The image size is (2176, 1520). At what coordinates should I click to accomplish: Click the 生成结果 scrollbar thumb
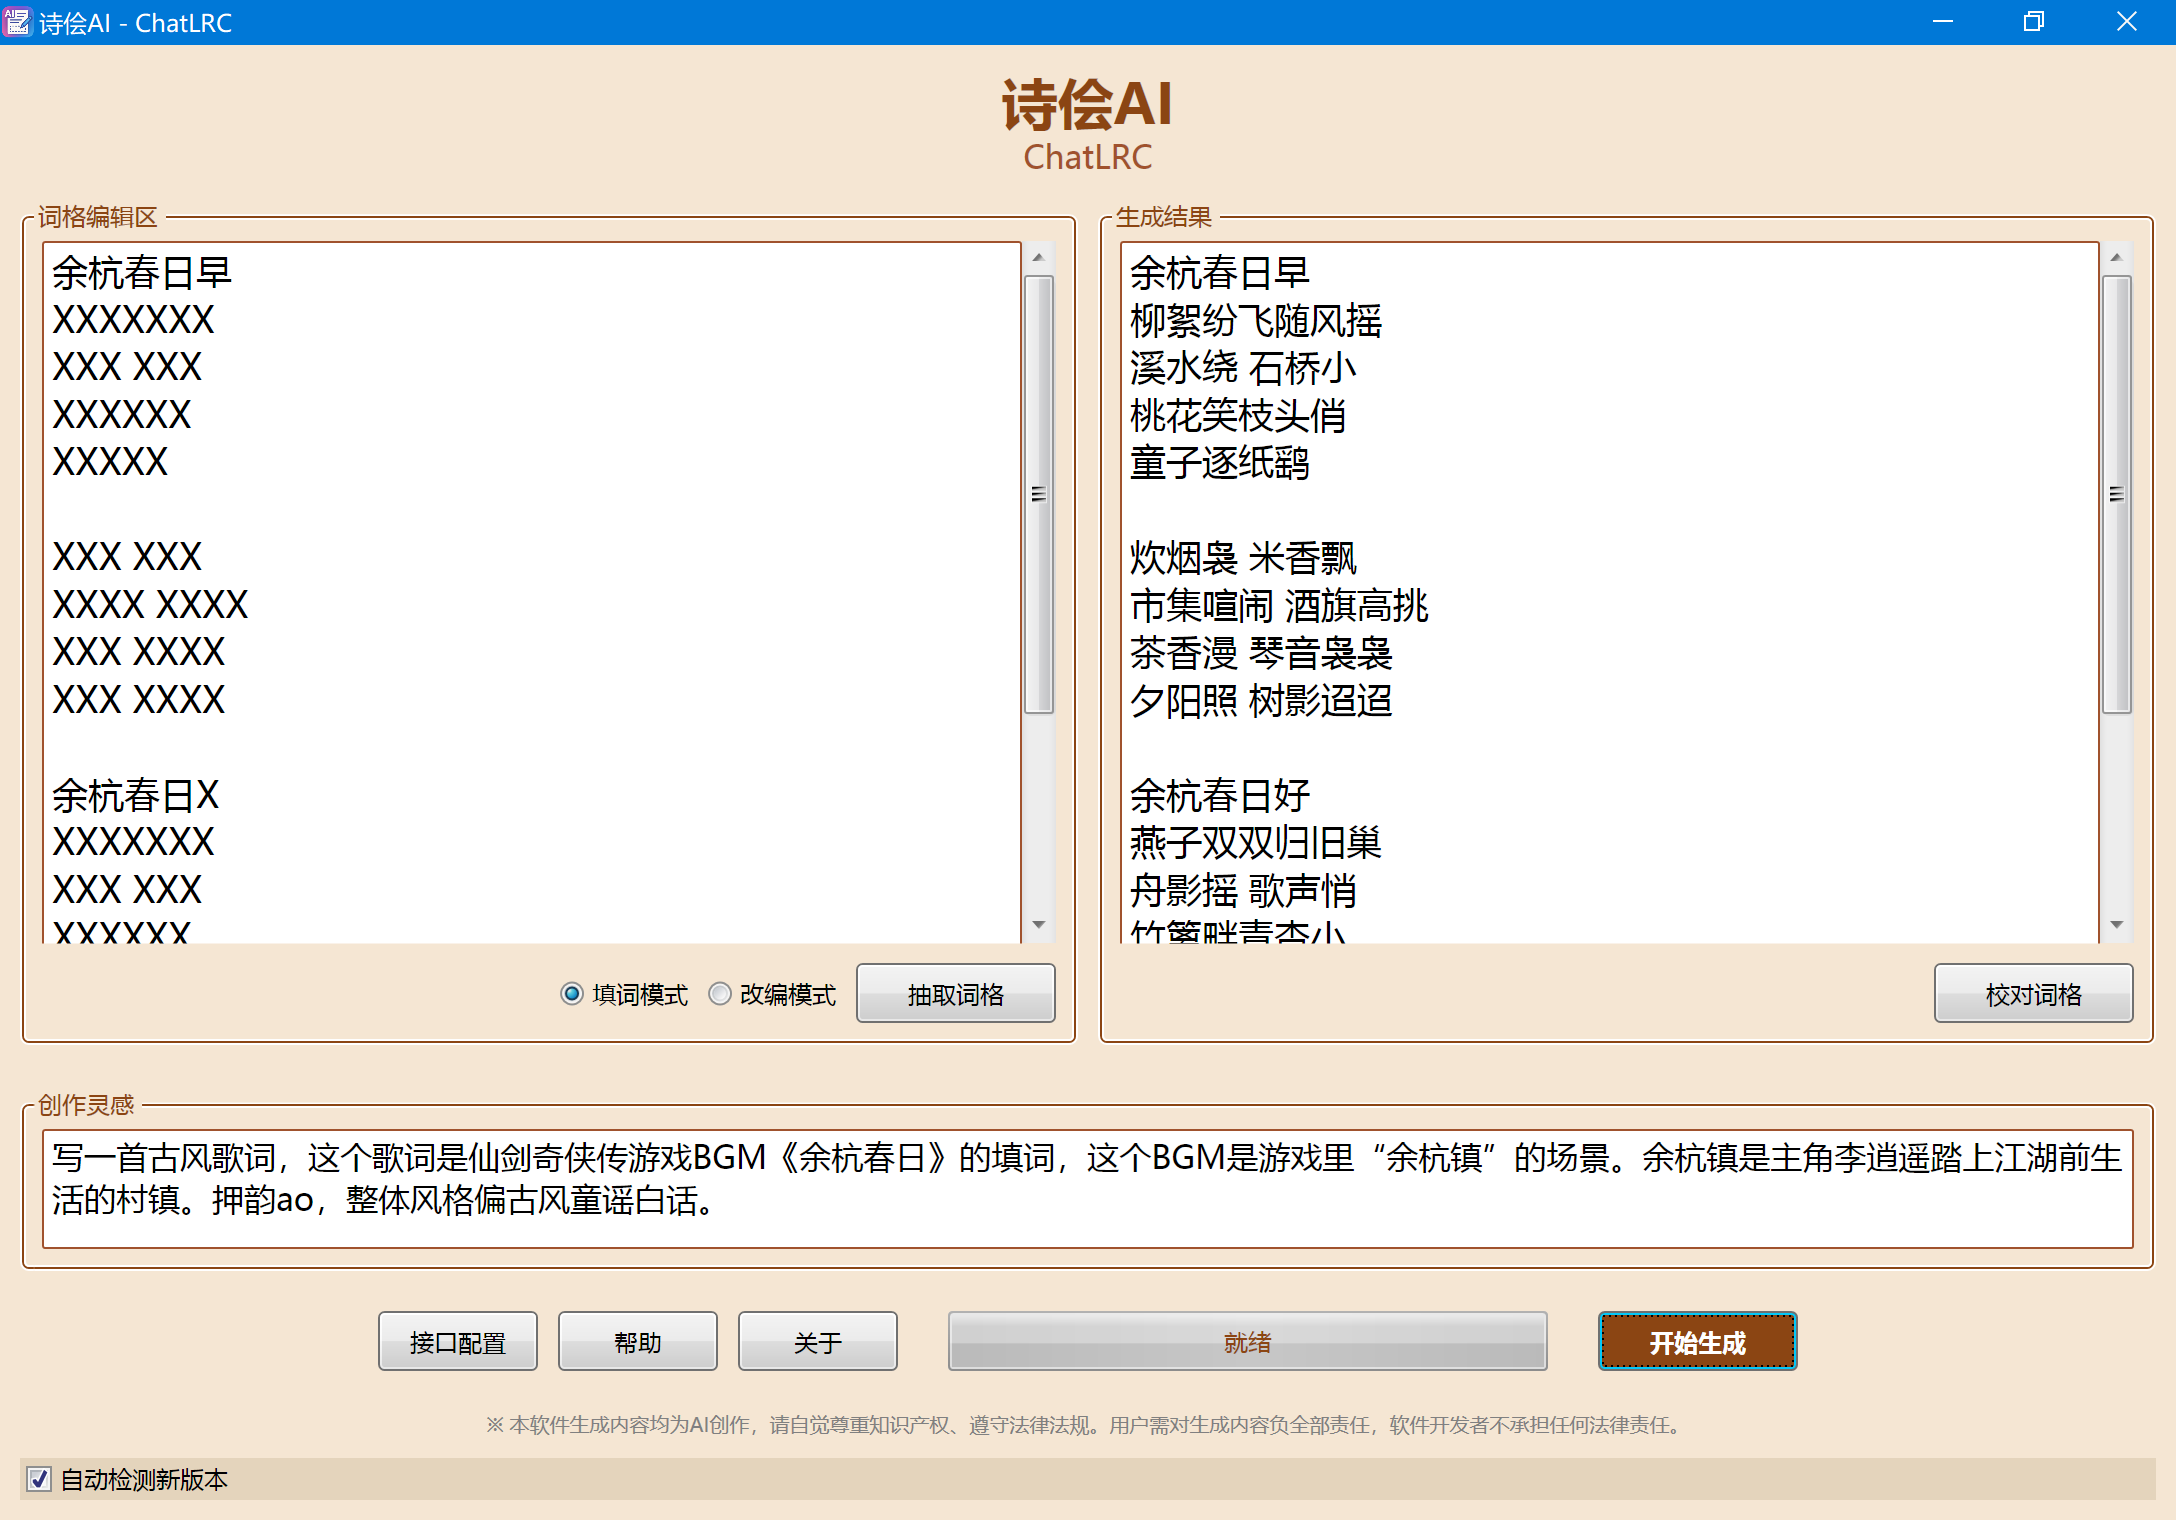point(2116,494)
